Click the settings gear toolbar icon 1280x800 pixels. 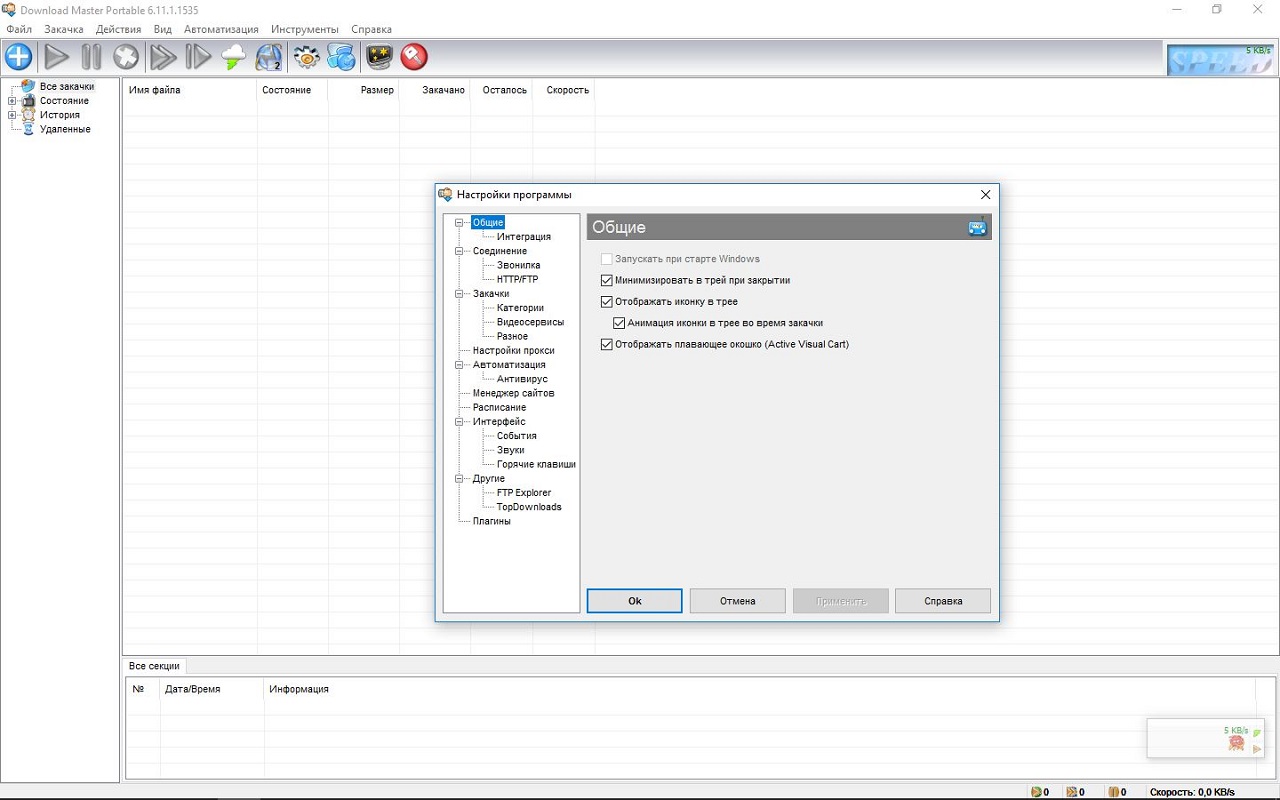point(306,57)
